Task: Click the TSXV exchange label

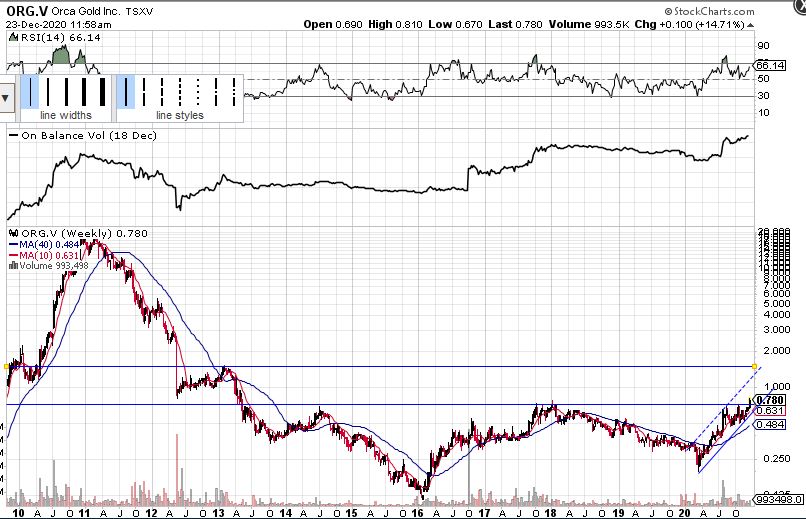Action: coord(139,11)
